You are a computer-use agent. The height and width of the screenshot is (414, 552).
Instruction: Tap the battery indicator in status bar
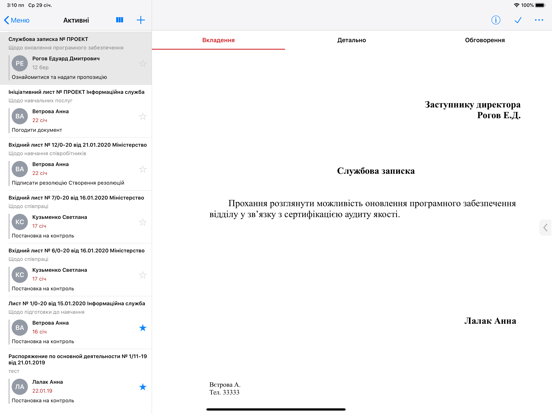[540, 5]
